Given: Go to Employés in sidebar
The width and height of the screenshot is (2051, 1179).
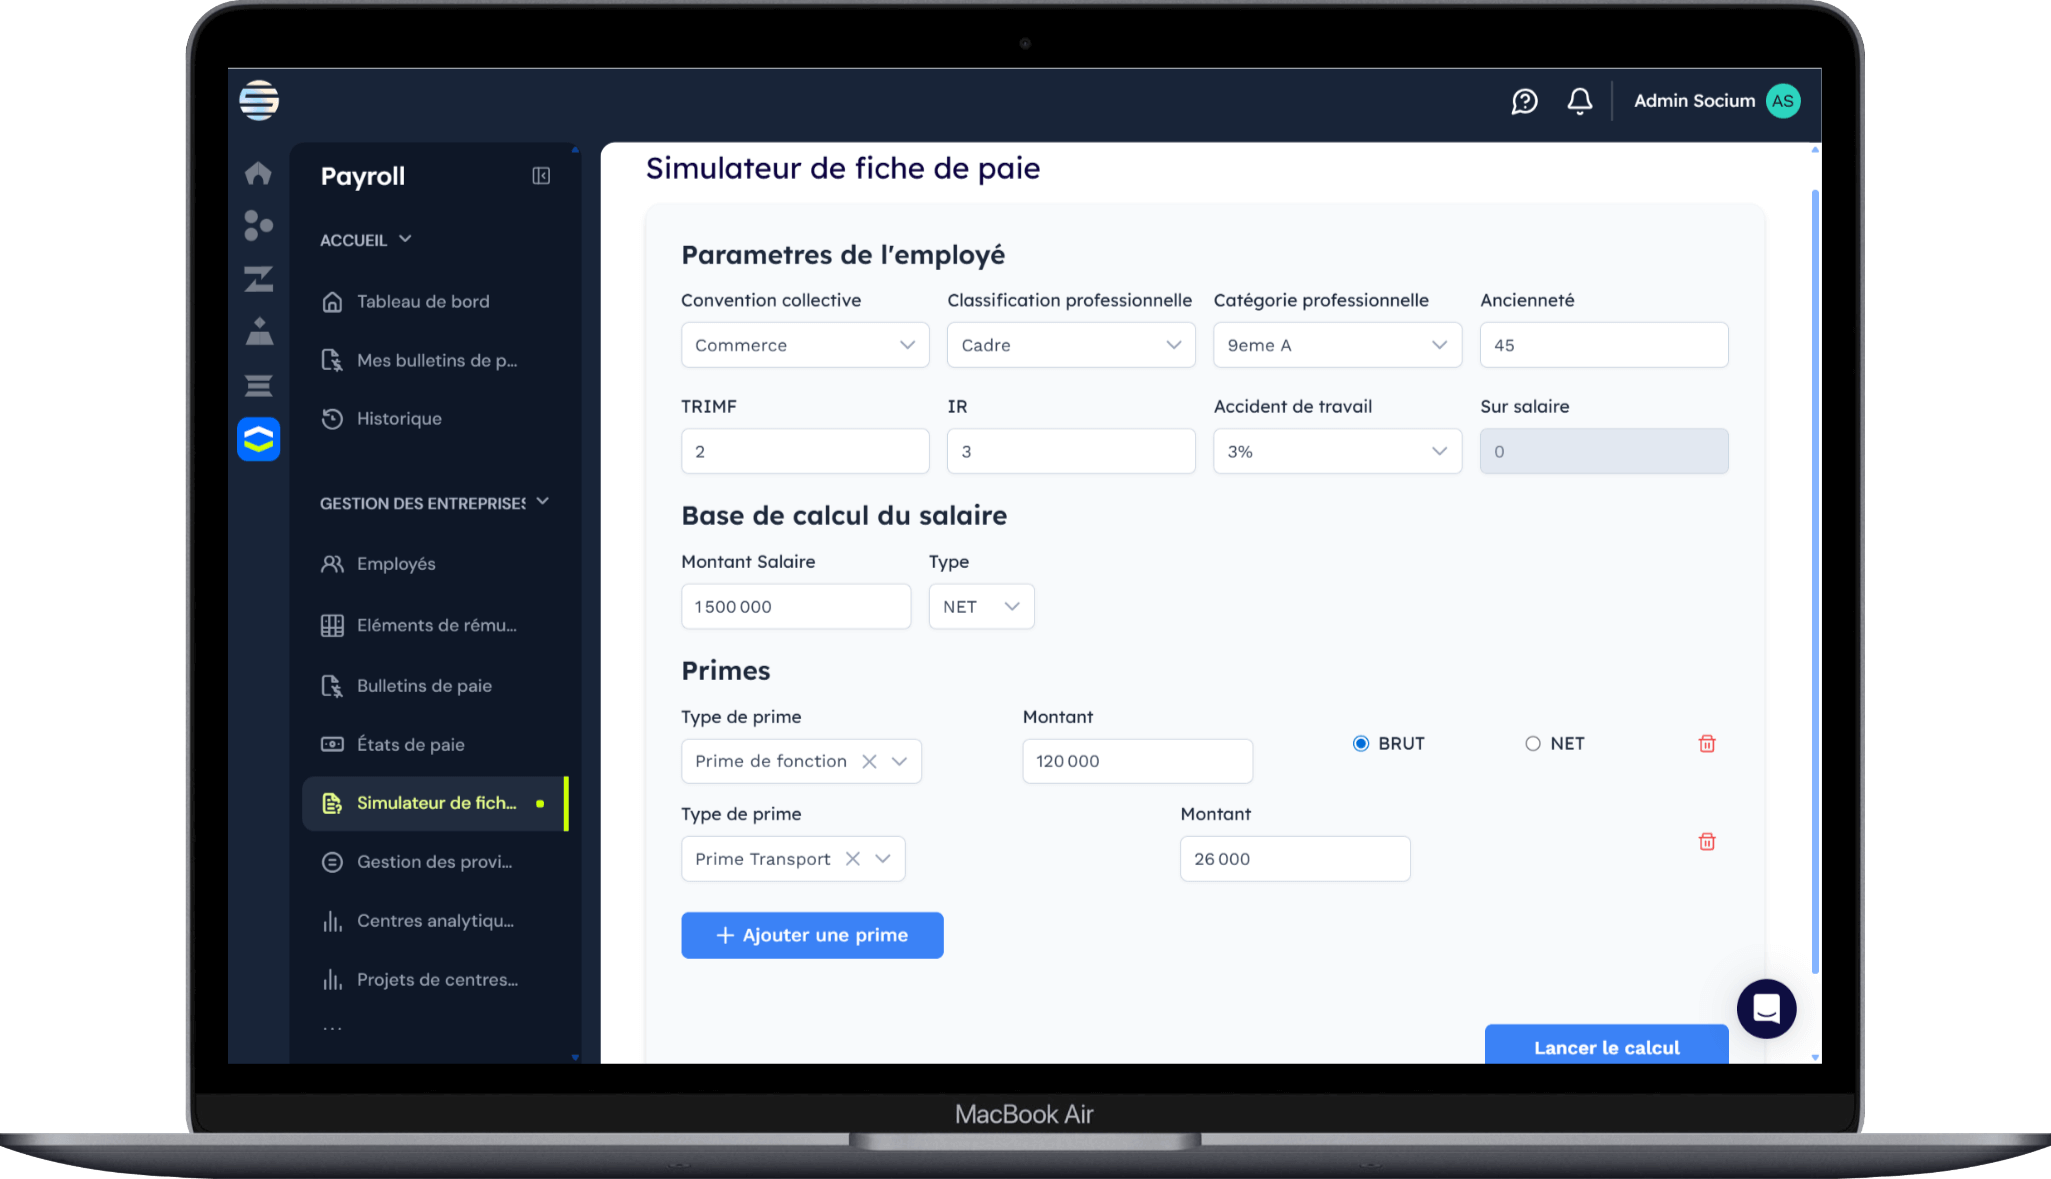Looking at the screenshot, I should pyautogui.click(x=396, y=564).
